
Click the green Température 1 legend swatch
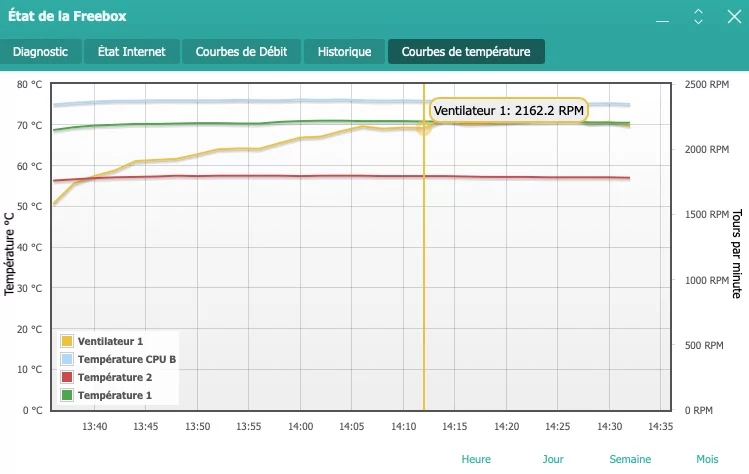[x=67, y=395]
